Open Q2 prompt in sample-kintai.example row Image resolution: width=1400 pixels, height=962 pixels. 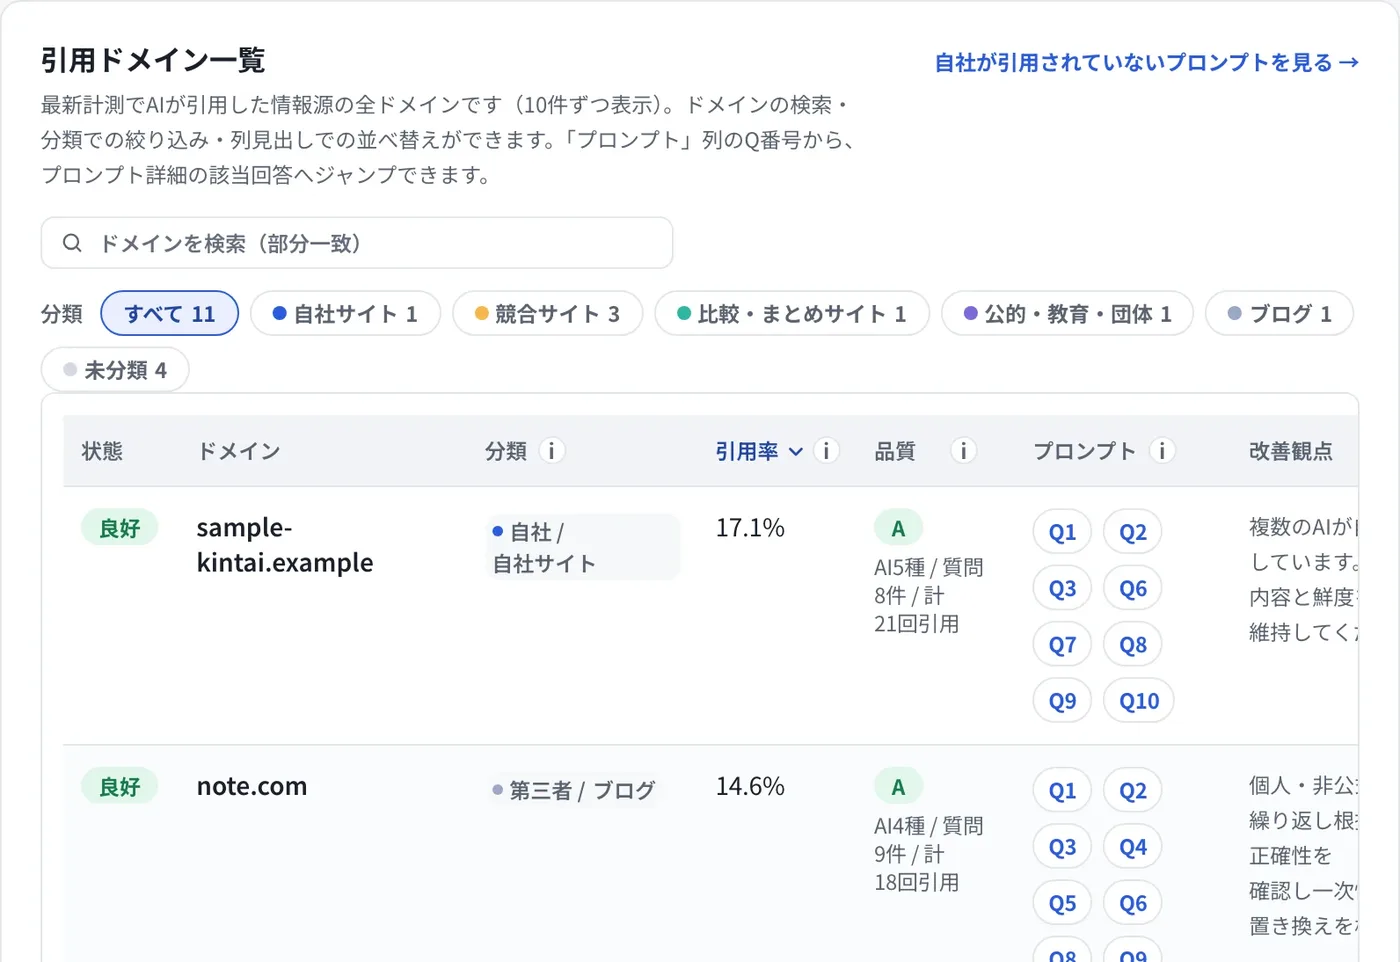(1132, 532)
